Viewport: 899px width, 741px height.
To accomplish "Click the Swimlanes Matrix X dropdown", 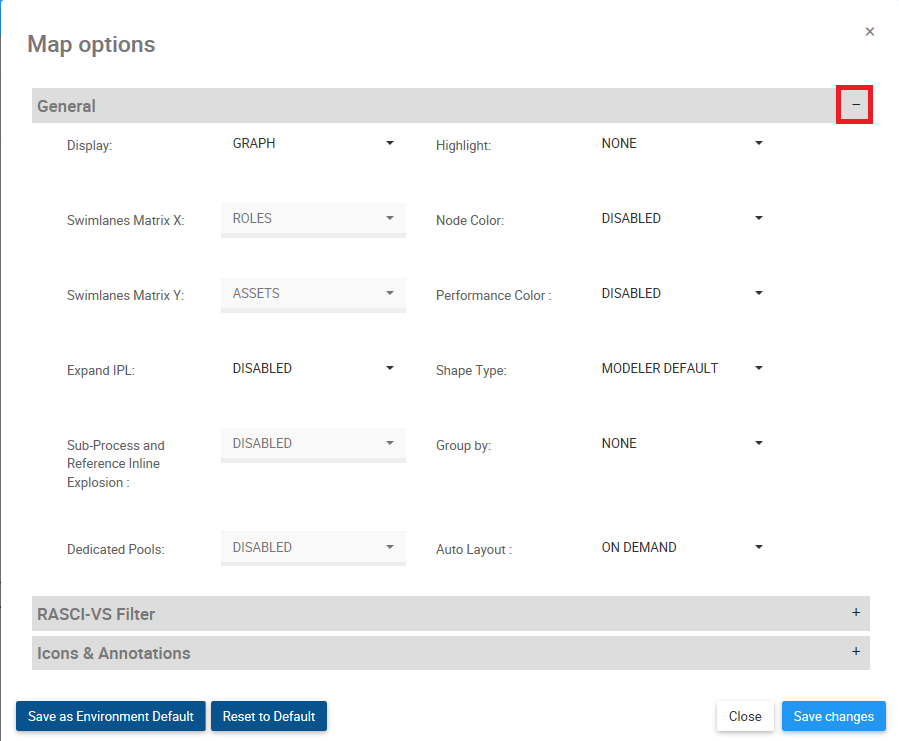I will click(x=313, y=219).
